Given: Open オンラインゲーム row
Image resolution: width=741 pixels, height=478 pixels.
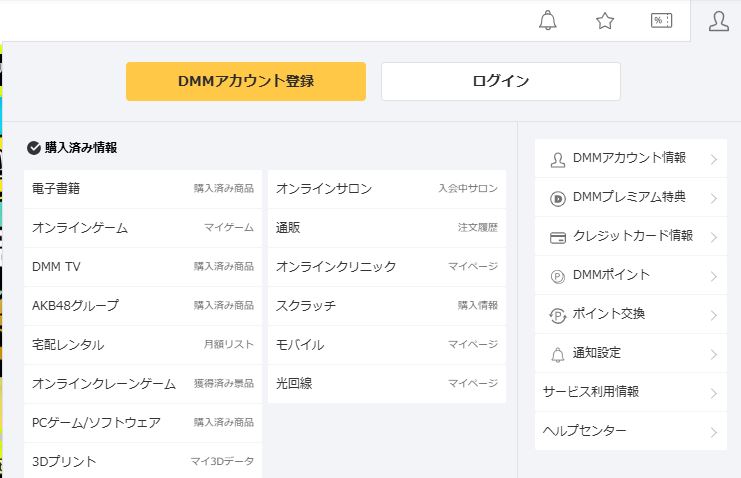Looking at the screenshot, I should (x=143, y=228).
